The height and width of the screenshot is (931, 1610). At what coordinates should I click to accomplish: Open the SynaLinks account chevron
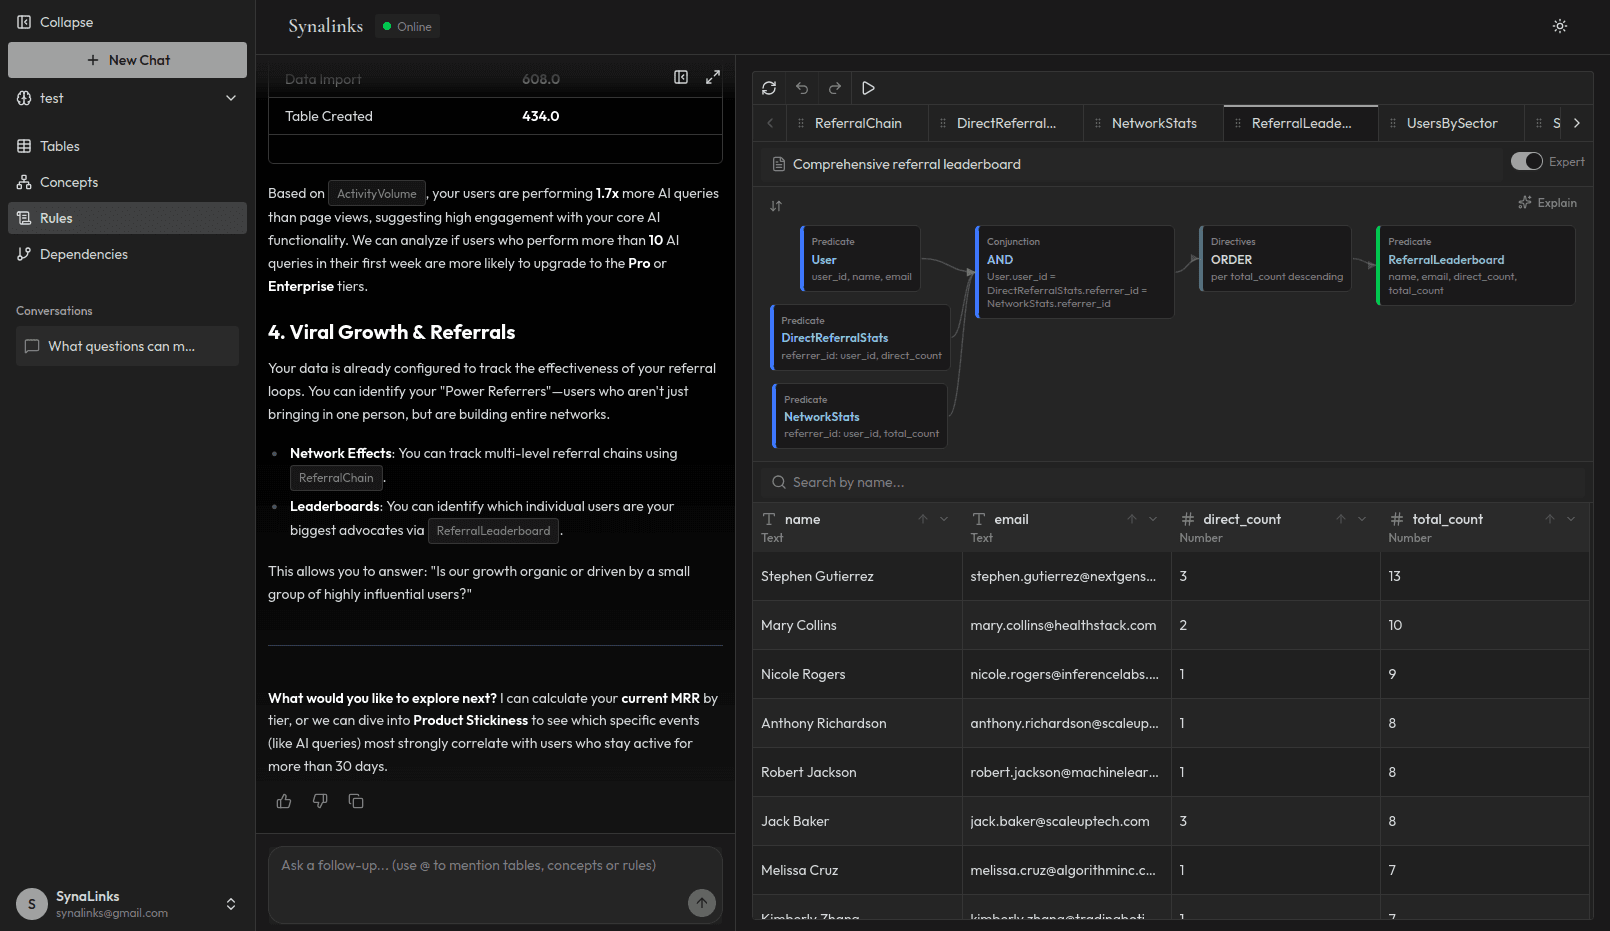[x=231, y=904]
